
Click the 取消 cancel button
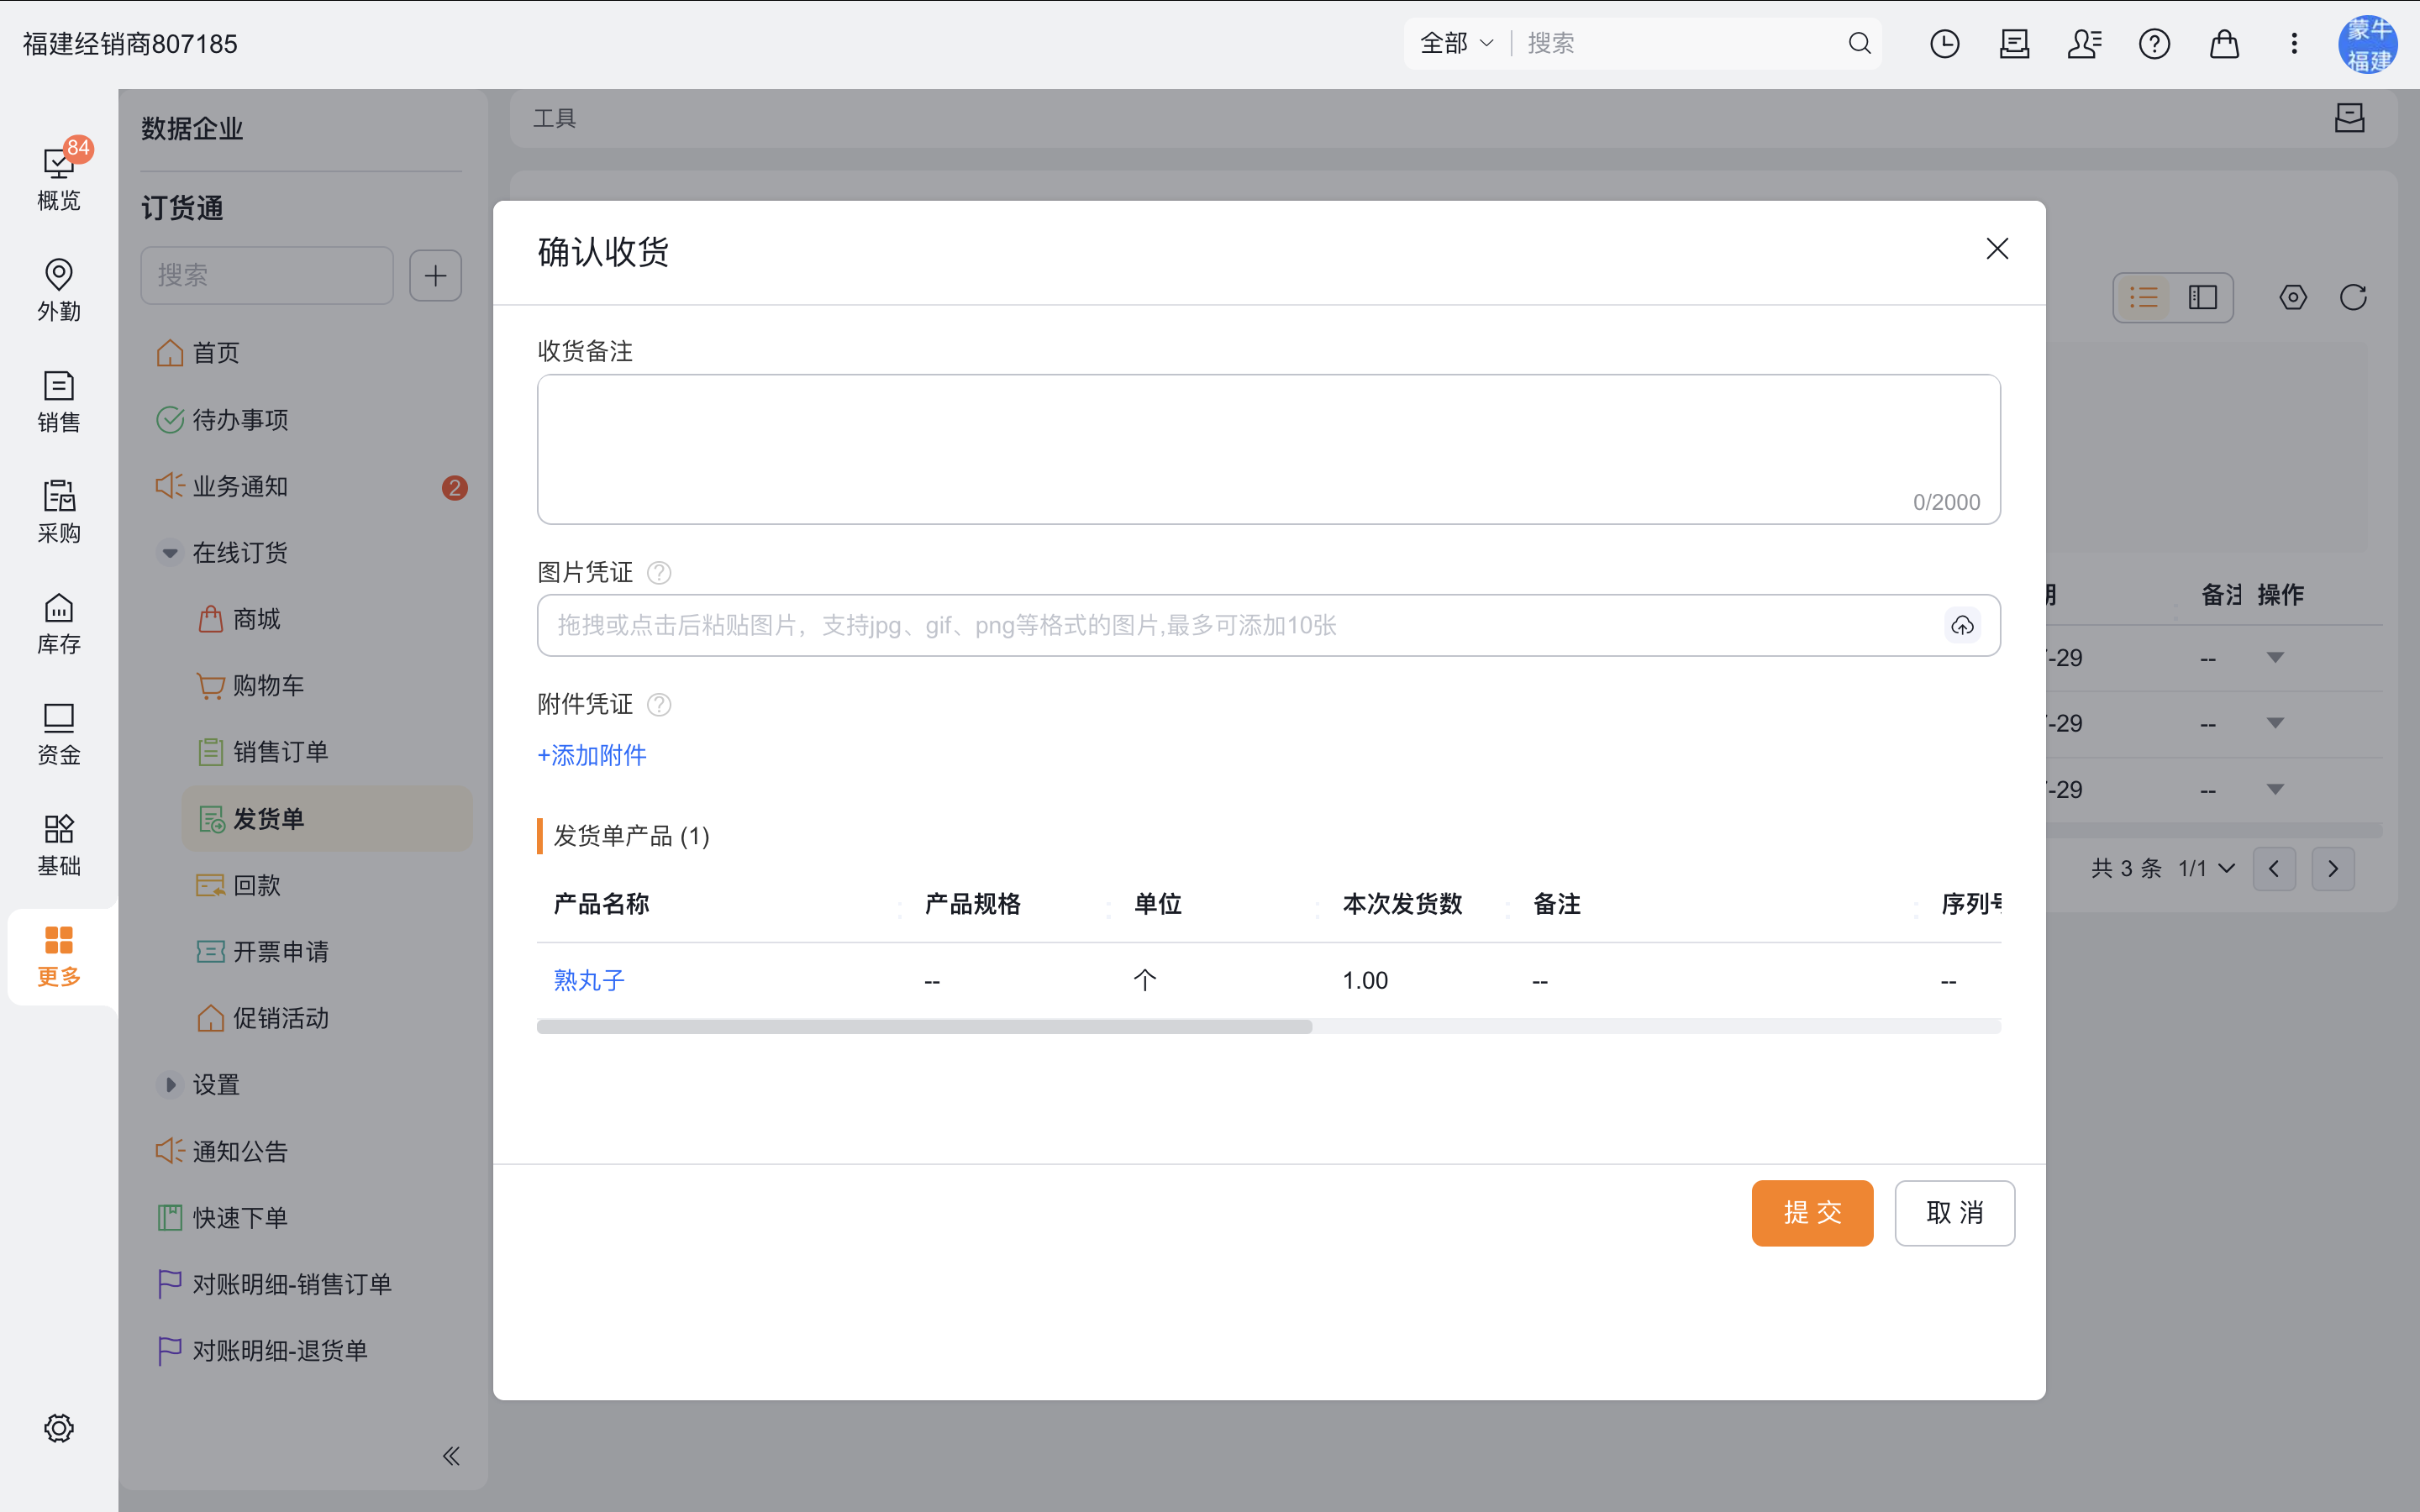tap(1954, 1213)
